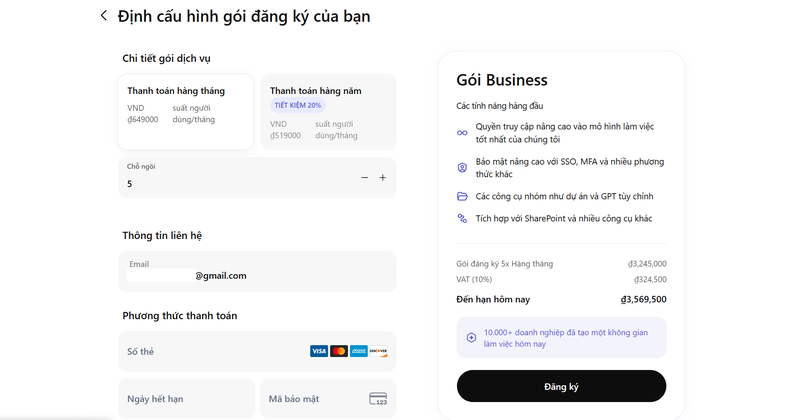Click 'Gói đăng ký 5x Hàng tháng' line
800x420 pixels.
point(505,264)
